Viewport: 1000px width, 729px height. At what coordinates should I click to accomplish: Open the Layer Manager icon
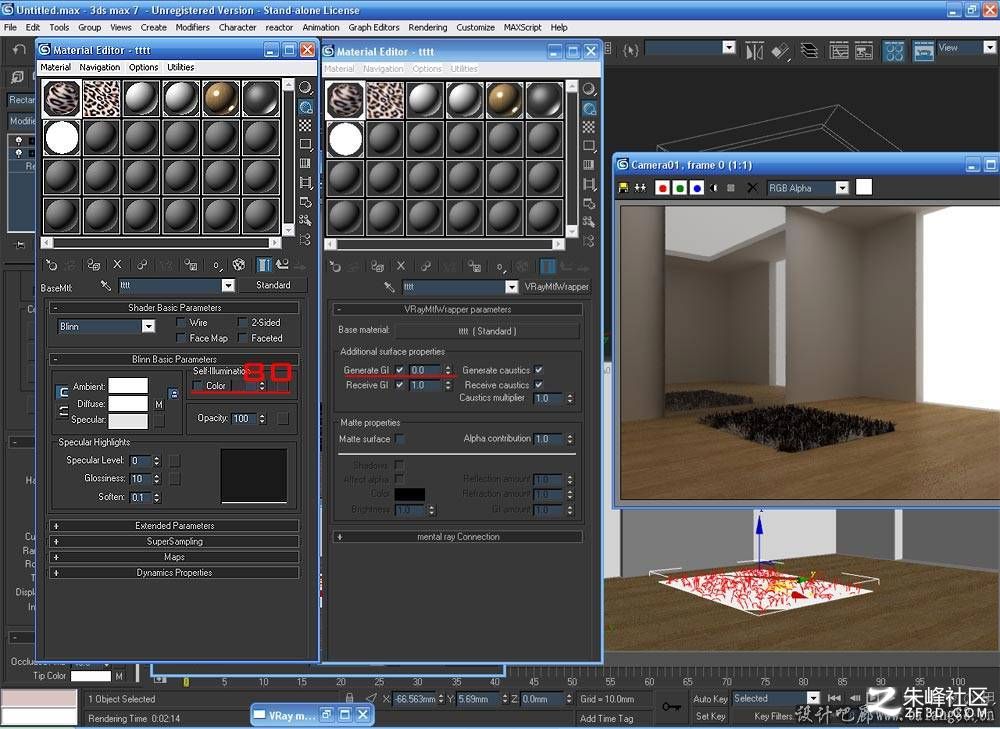(x=809, y=50)
